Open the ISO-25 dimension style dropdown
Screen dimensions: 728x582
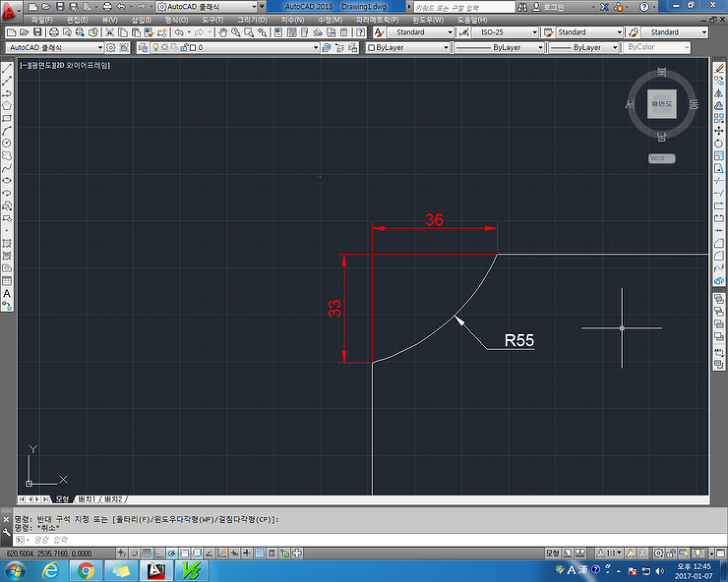(505, 32)
